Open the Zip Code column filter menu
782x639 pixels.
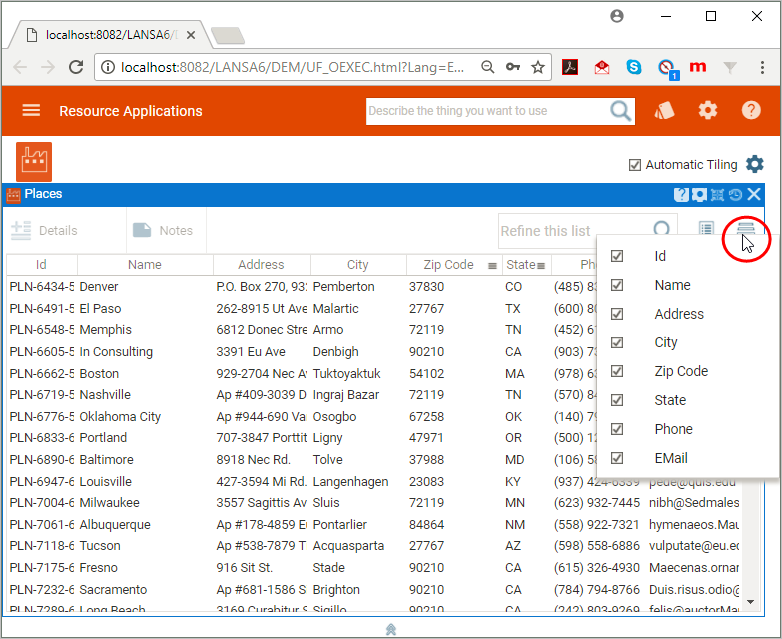pyautogui.click(x=492, y=266)
